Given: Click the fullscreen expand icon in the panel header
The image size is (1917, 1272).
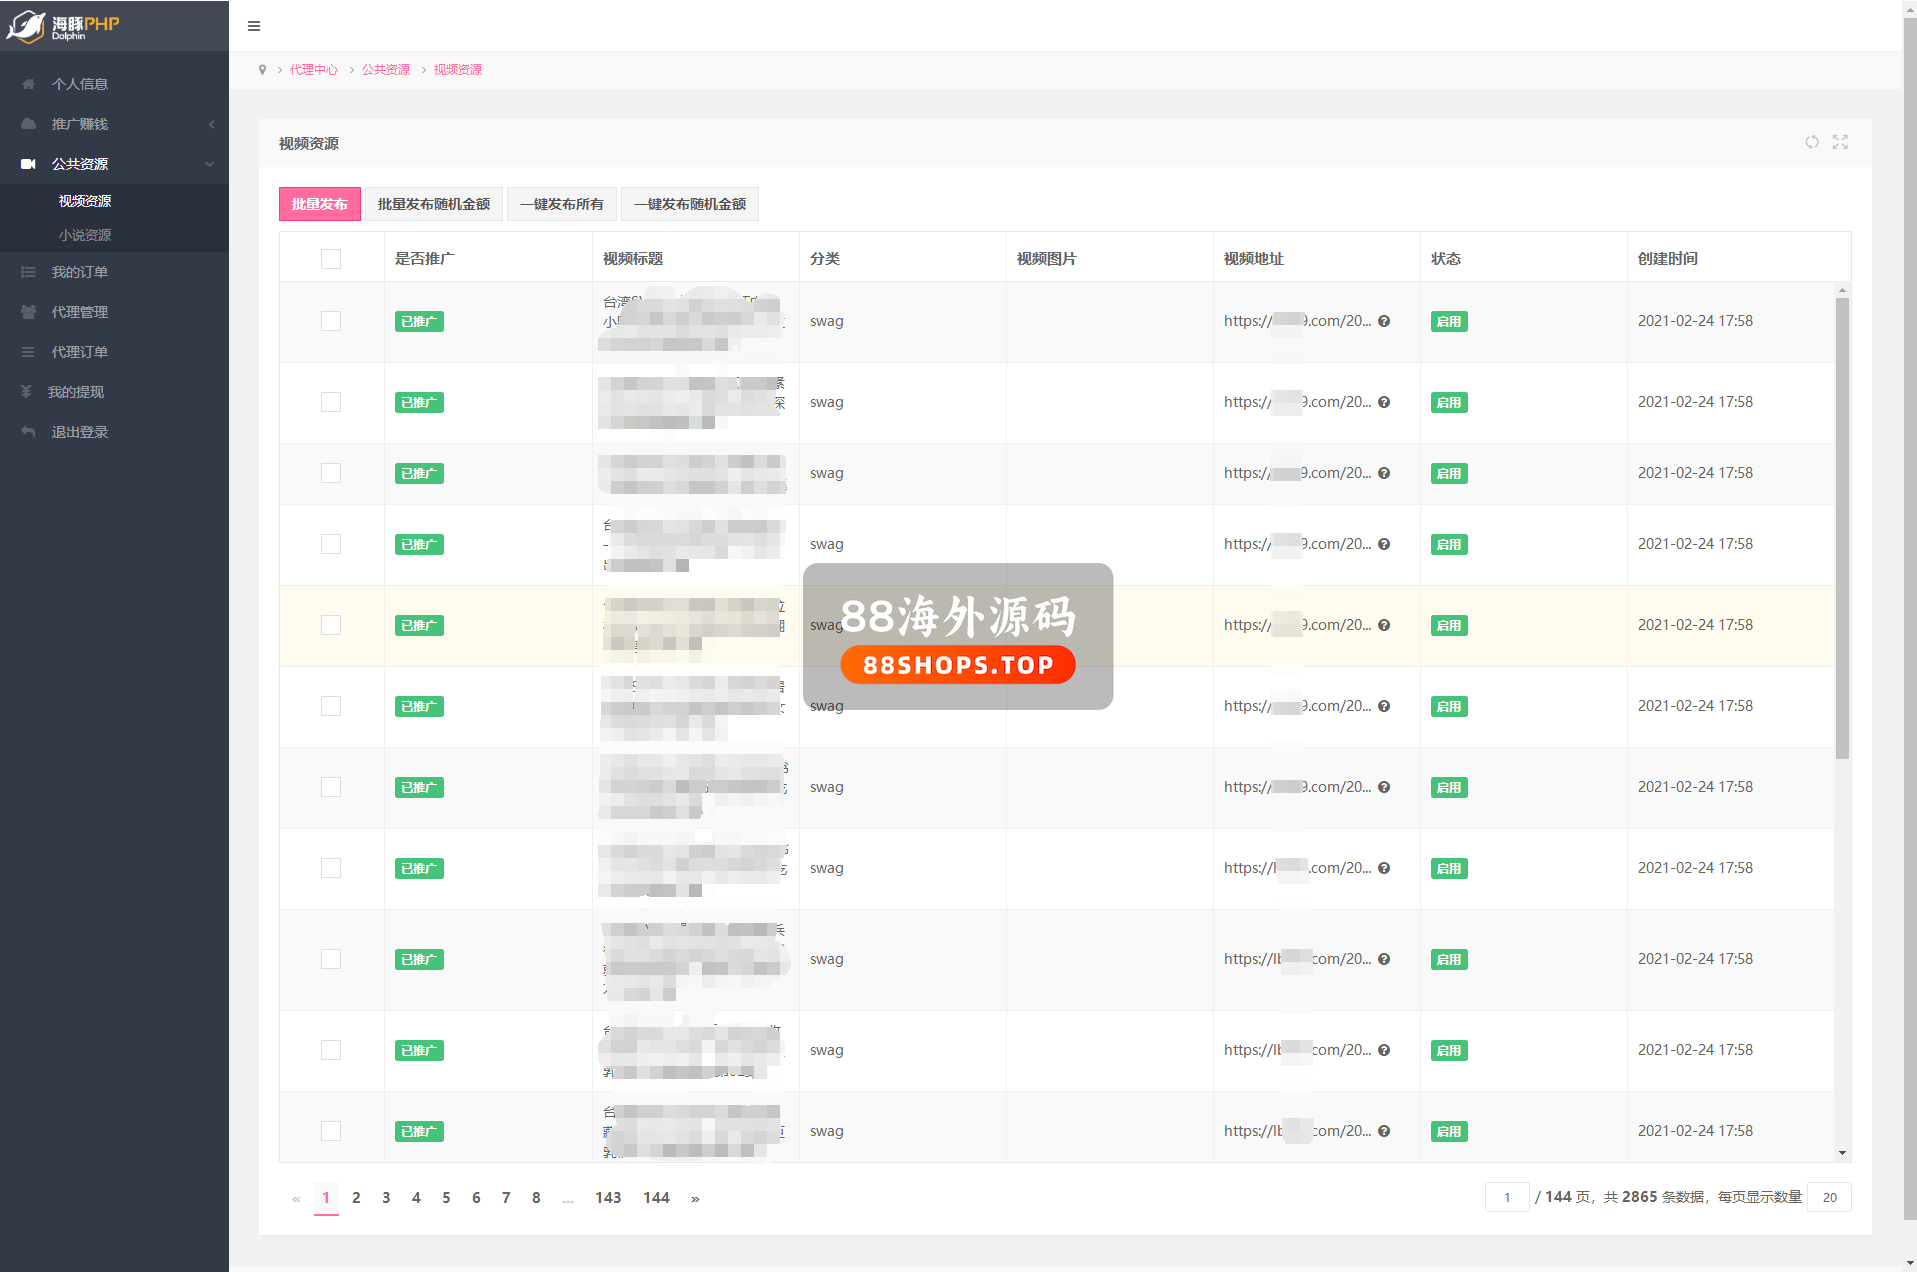Looking at the screenshot, I should 1840,142.
